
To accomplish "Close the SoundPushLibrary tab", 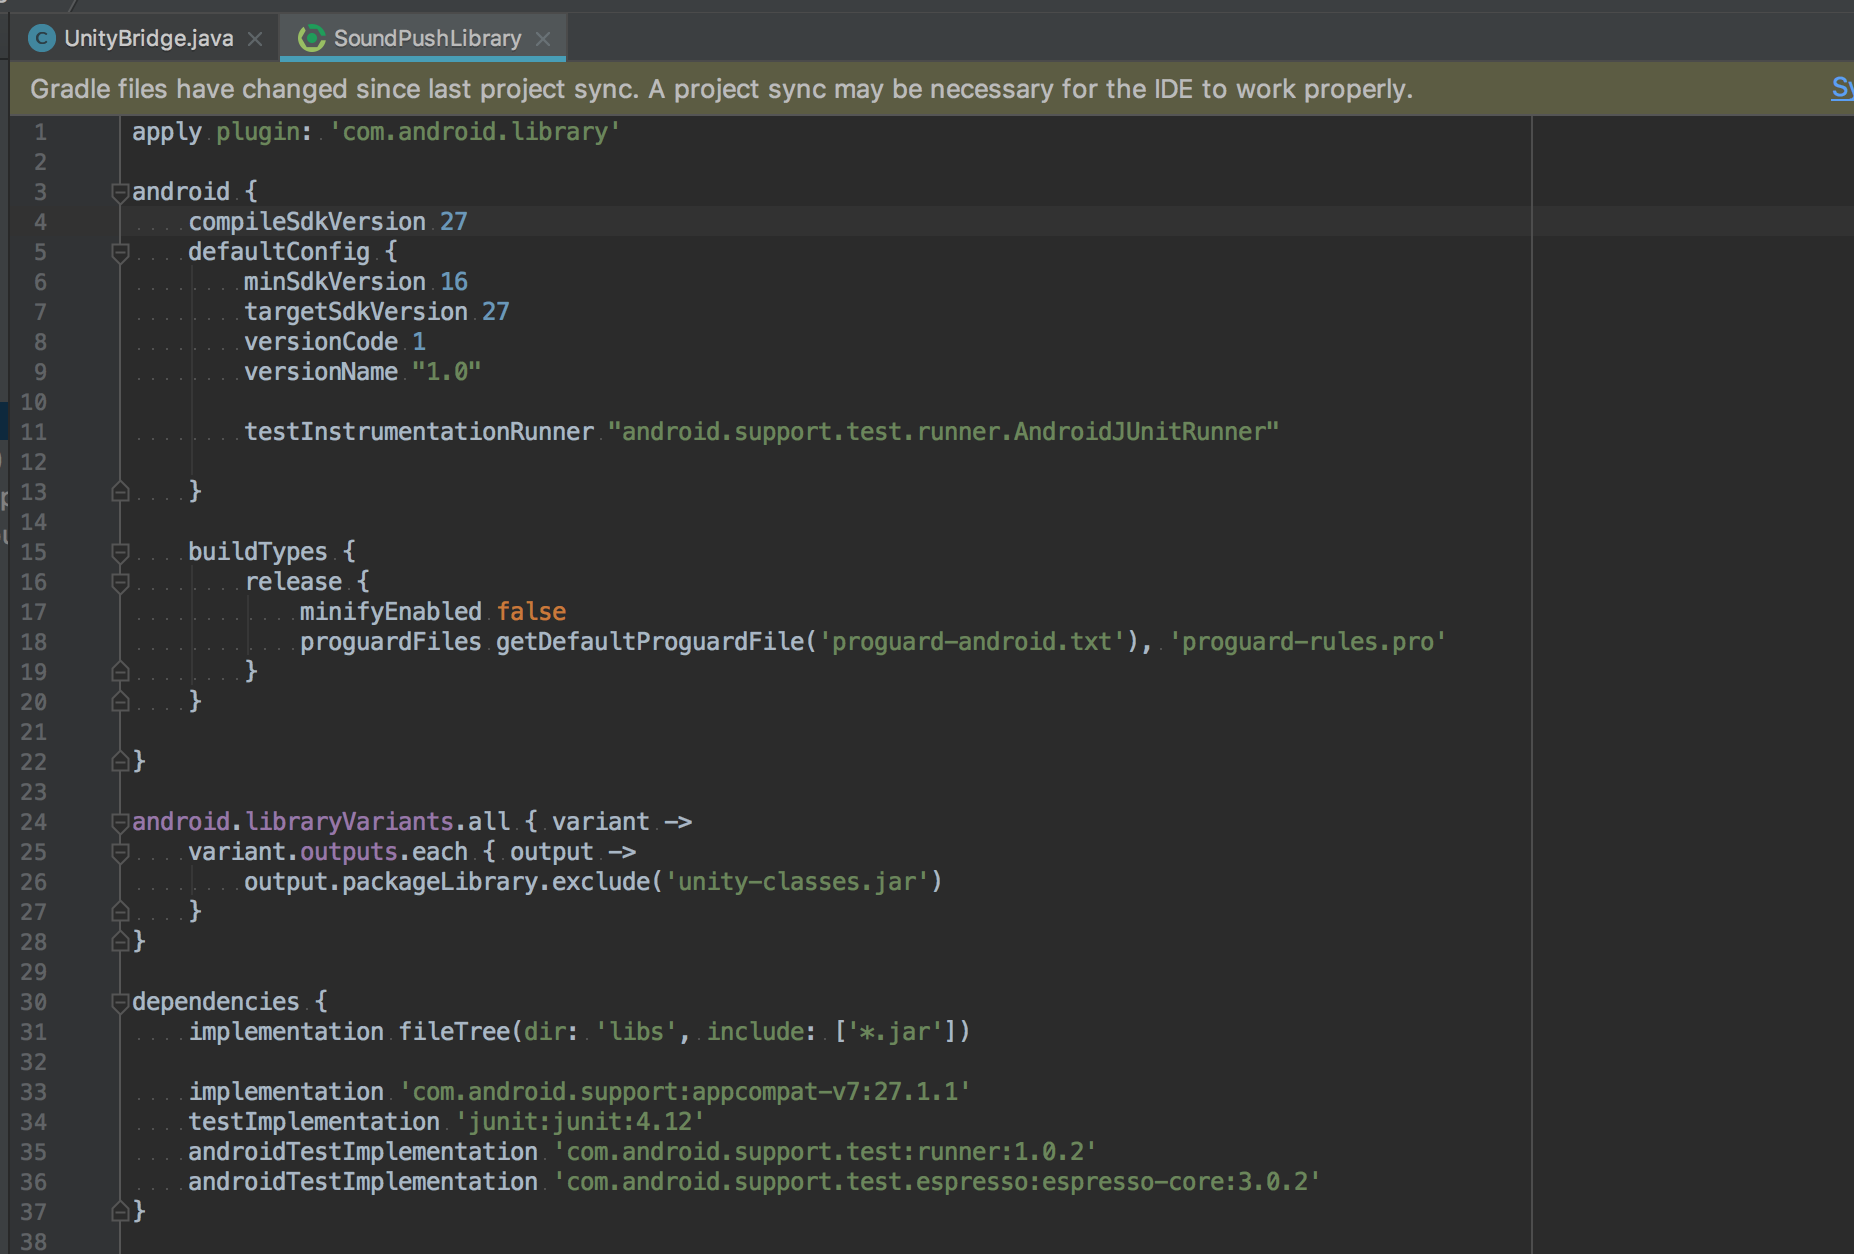I will (543, 39).
